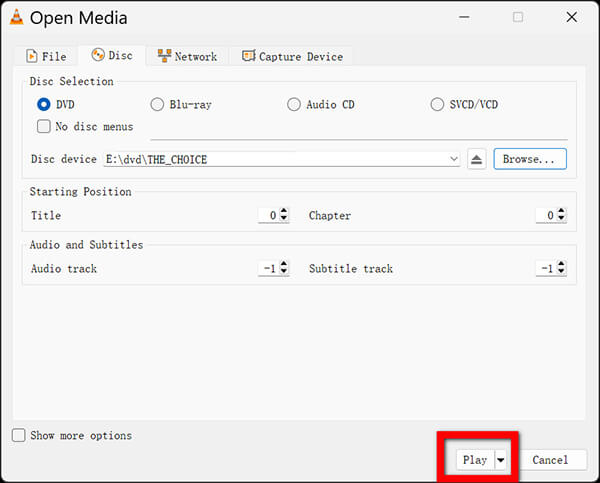Increment the Subtitle track spinner
600x483 pixels.
(x=561, y=264)
